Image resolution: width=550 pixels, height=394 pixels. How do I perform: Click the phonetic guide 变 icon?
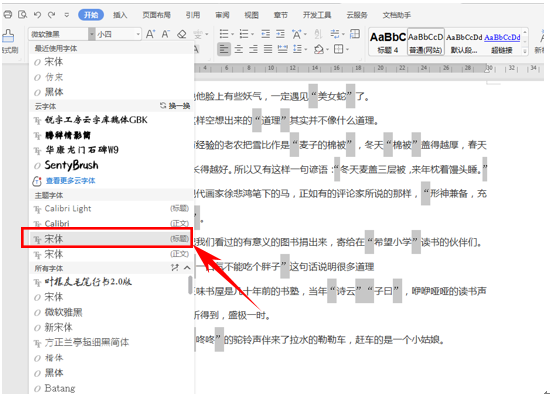click(x=198, y=34)
